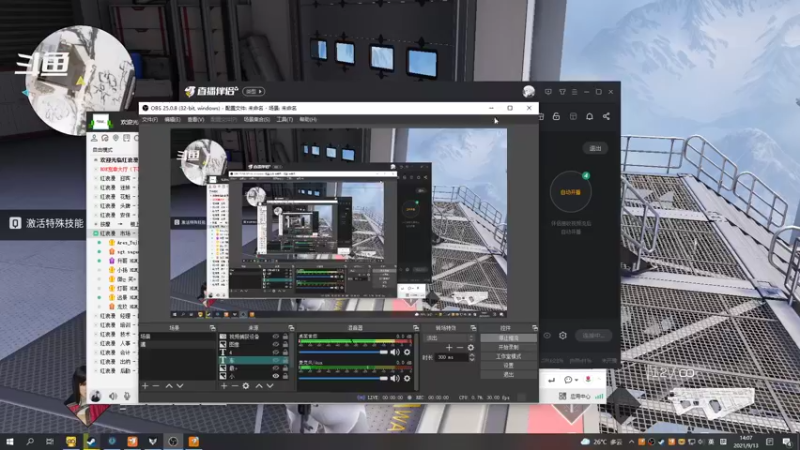The width and height of the screenshot is (800, 450).
Task: Toggle lock on second source row (image)
Action: coord(285,344)
